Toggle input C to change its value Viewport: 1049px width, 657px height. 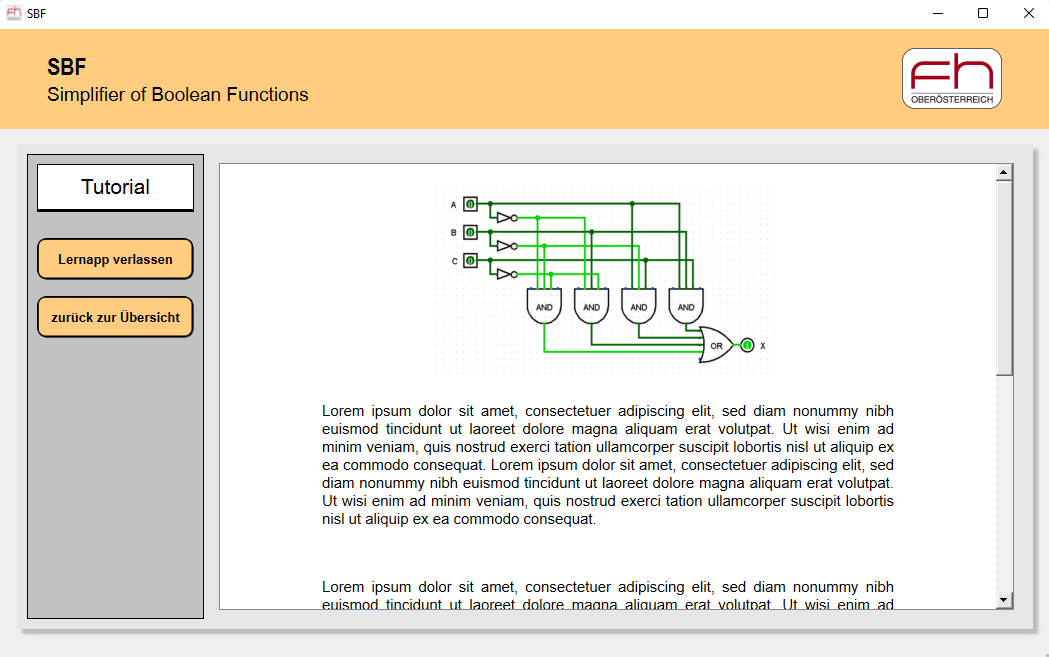(469, 261)
